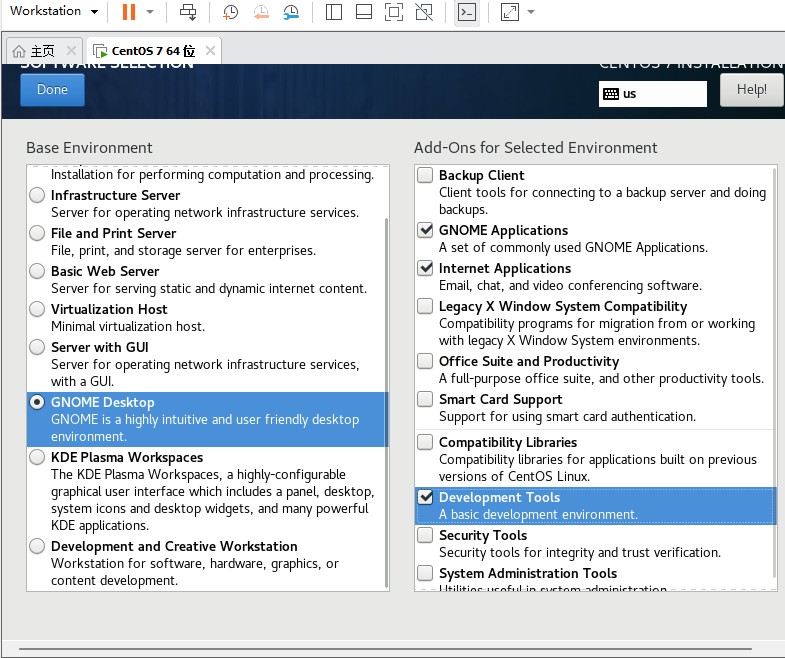Select Virtualization Host radio button
Image resolution: width=785 pixels, height=658 pixels.
(x=37, y=309)
